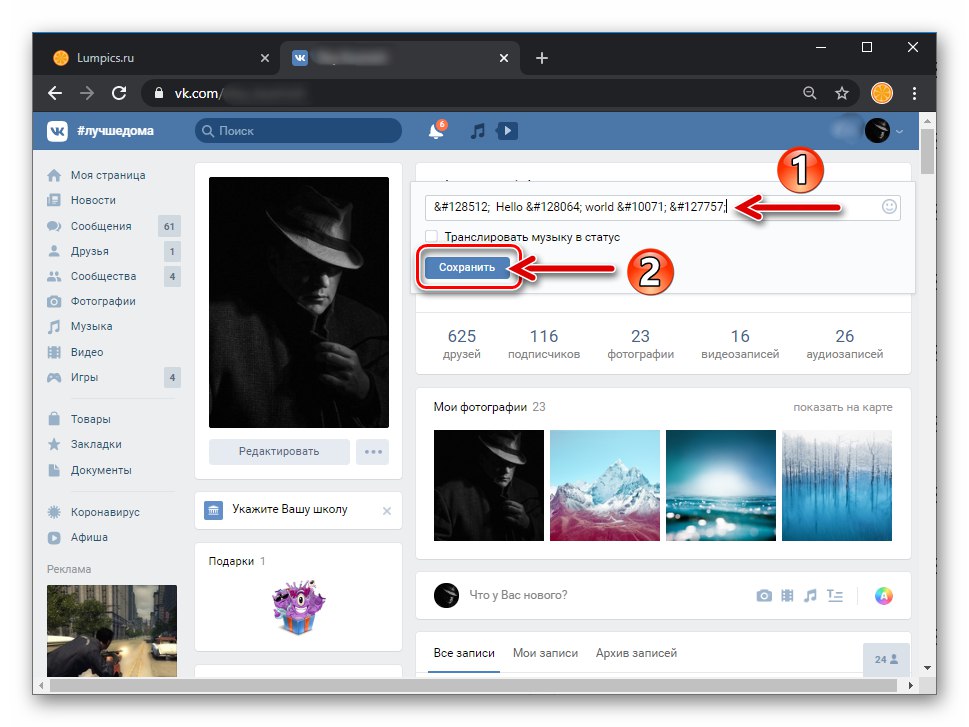Click the site lock icon in address bar
Image resolution: width=969 pixels, height=727 pixels.
coord(159,93)
